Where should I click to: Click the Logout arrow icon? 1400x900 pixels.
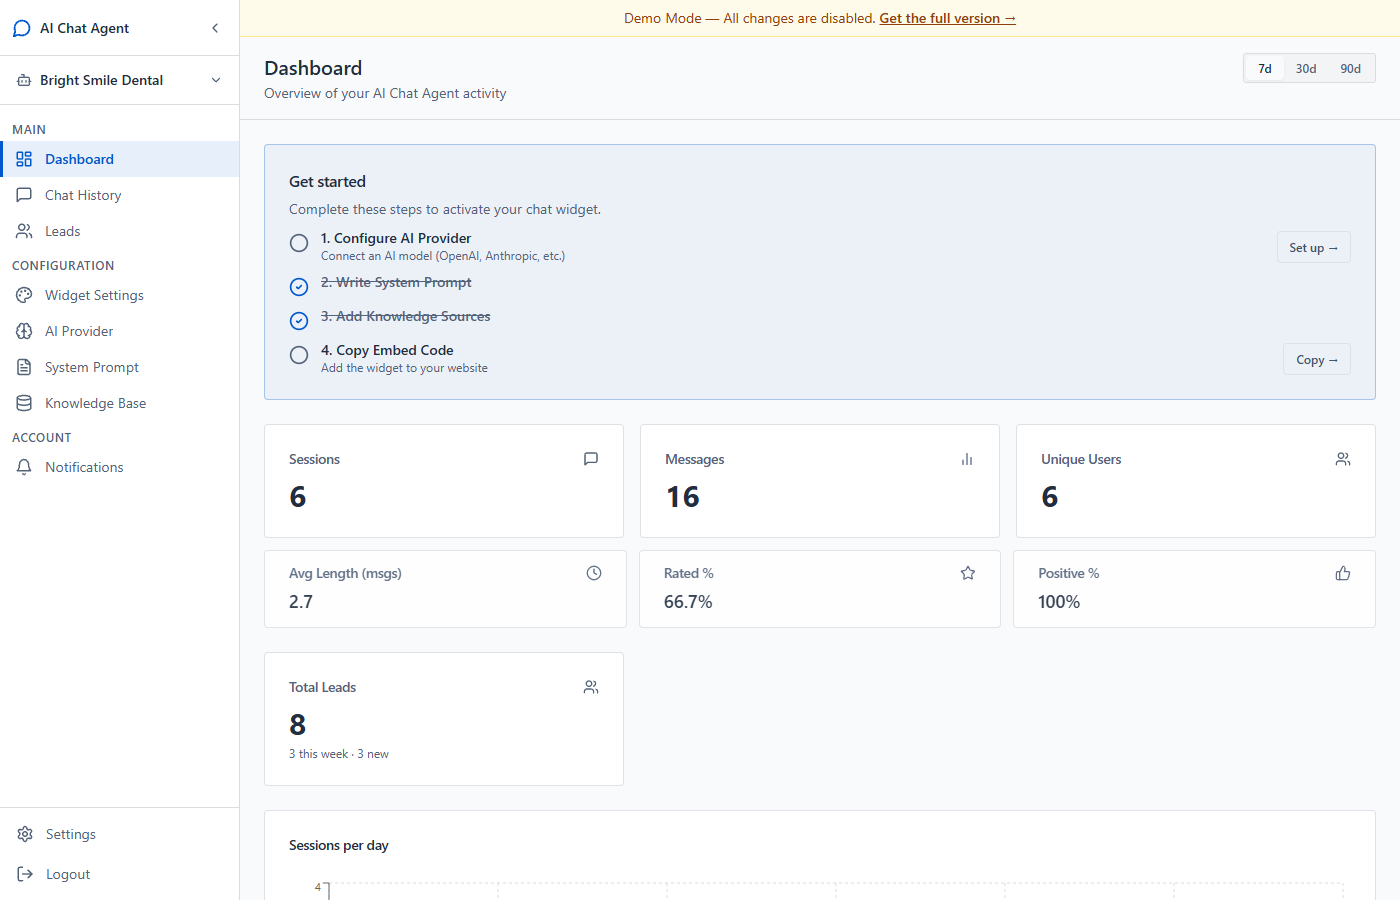(x=25, y=874)
